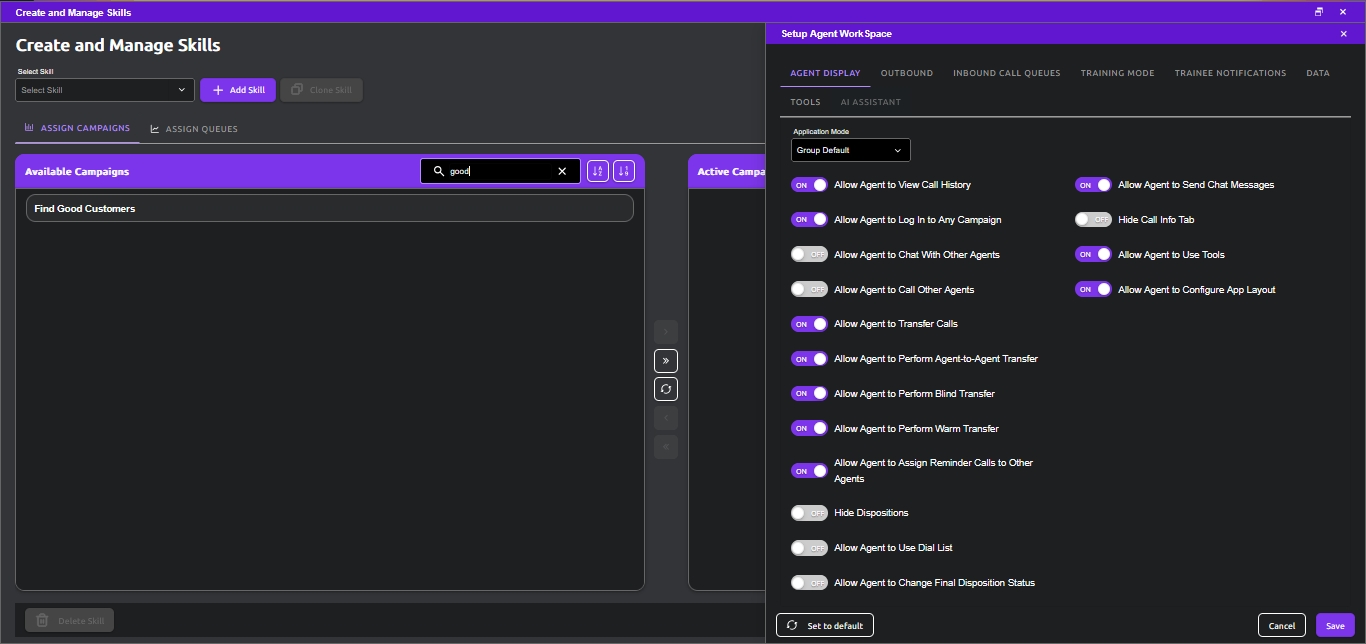
Task: Open the Training Mode tab
Action: [x=1117, y=73]
